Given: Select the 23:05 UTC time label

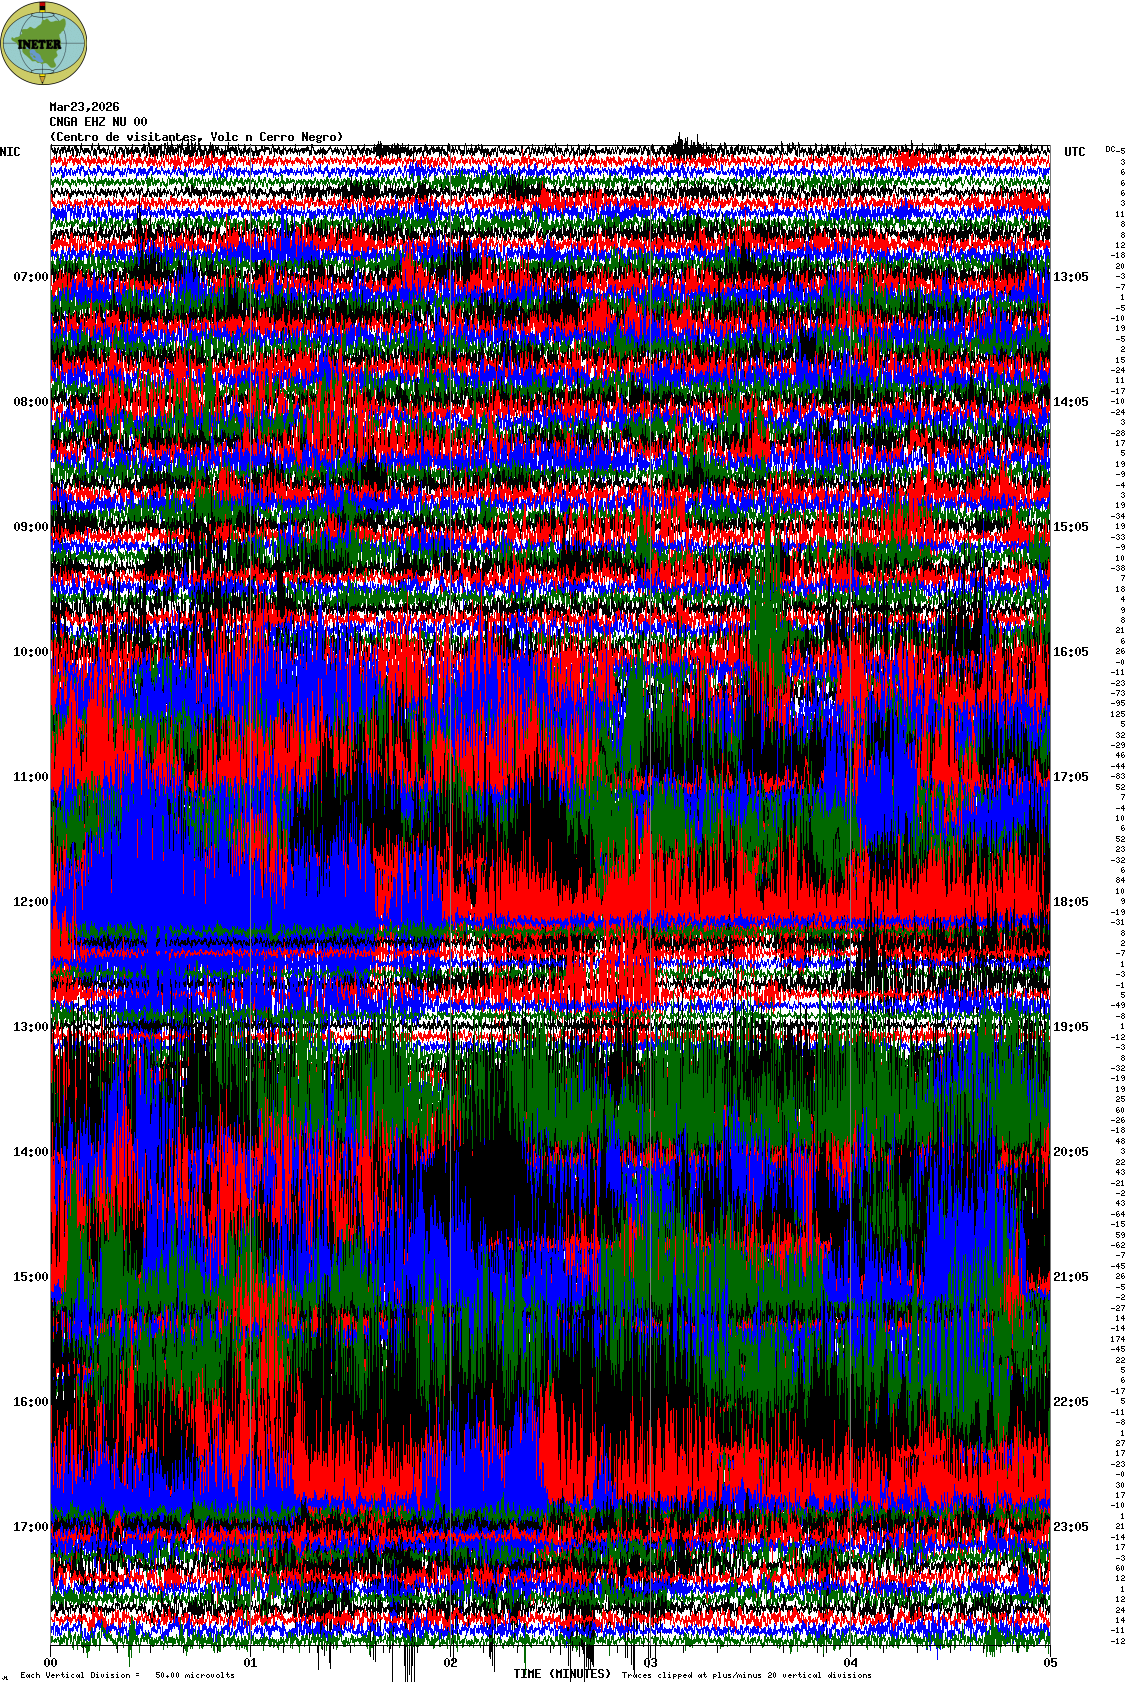Looking at the screenshot, I should (1071, 1527).
